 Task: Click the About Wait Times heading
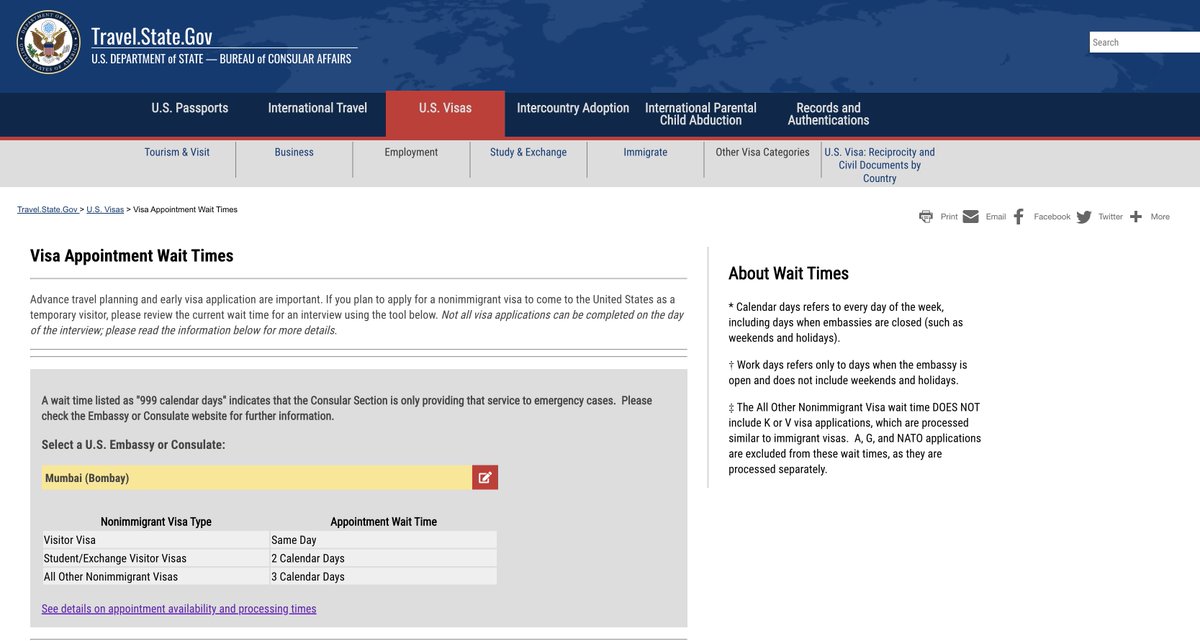click(x=789, y=274)
